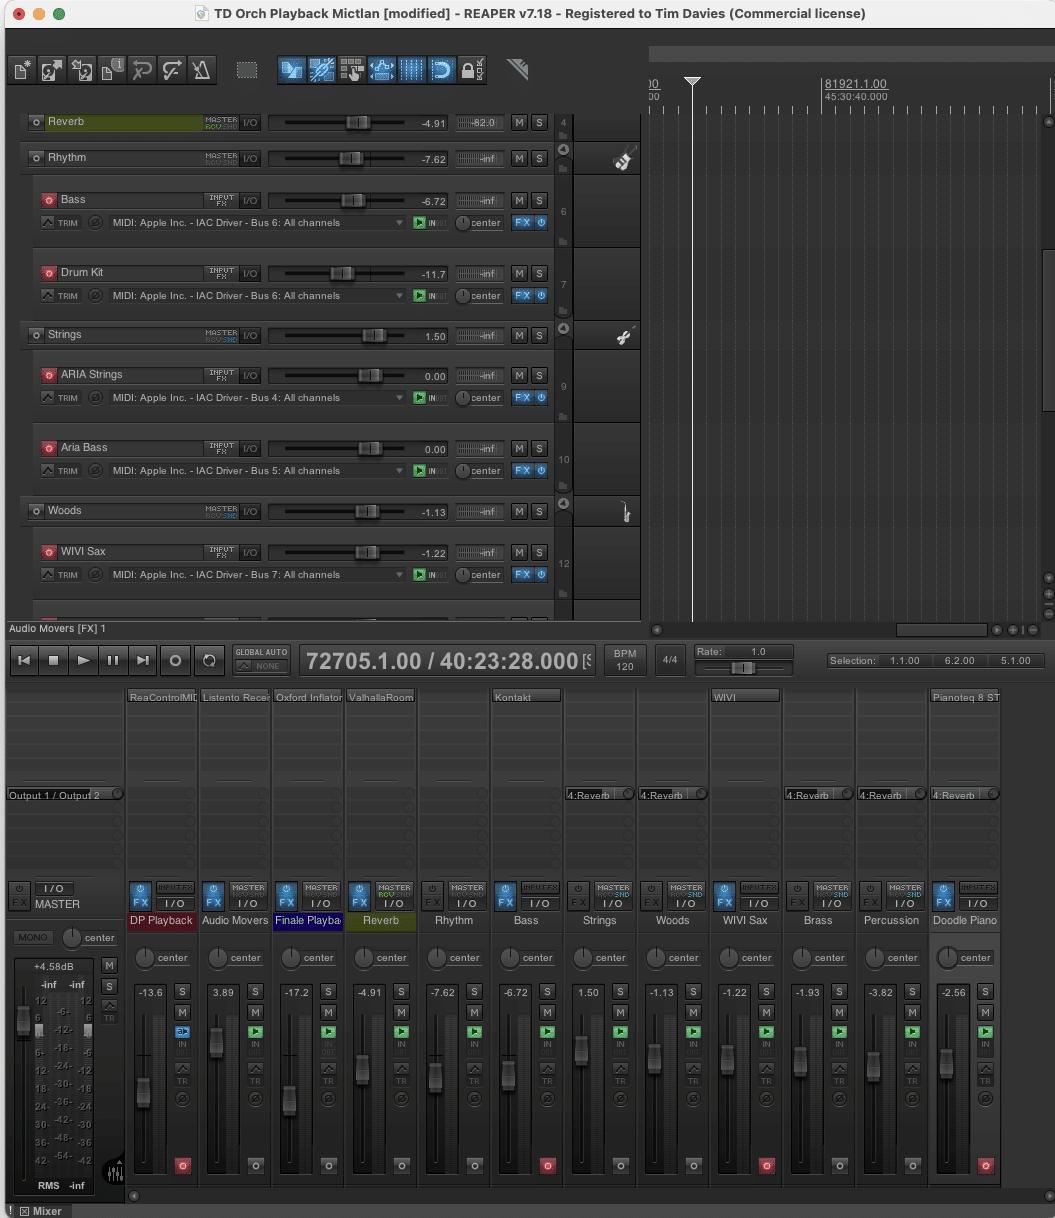Click the Project Settings info icon
Viewport: 1055px width, 1218px height.
112,70
